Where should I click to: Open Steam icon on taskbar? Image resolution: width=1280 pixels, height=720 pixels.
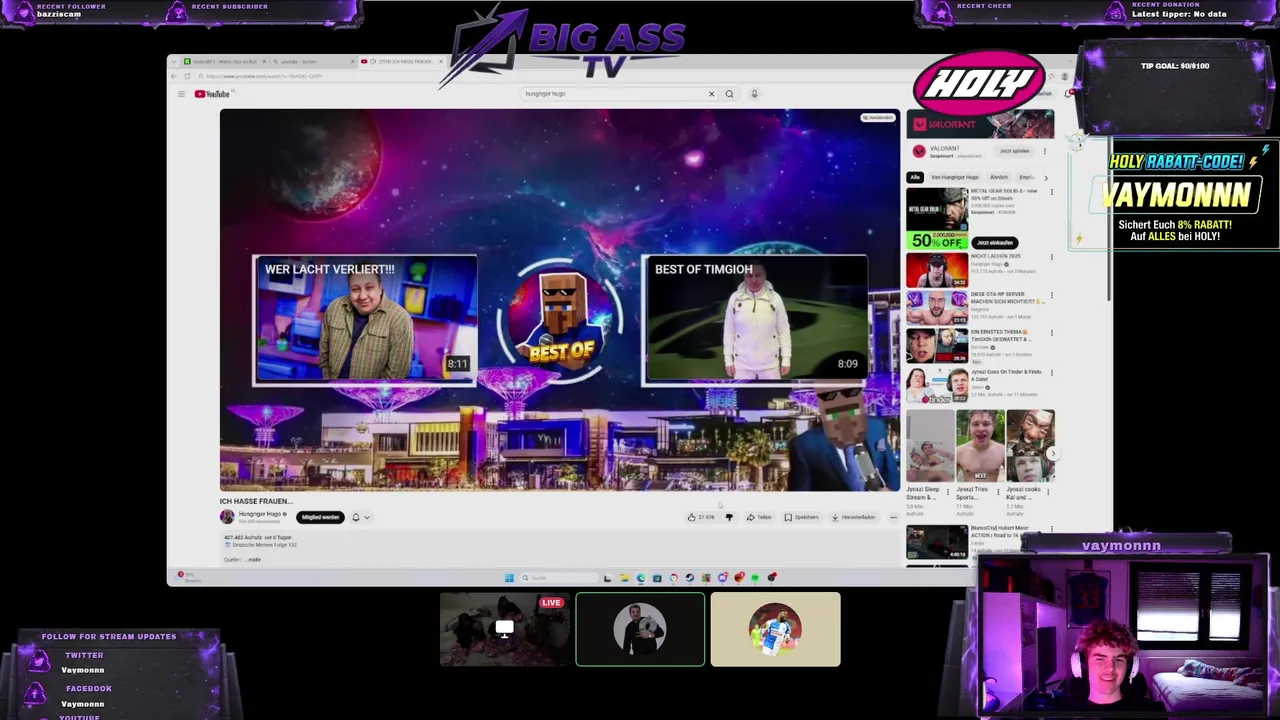pos(689,578)
